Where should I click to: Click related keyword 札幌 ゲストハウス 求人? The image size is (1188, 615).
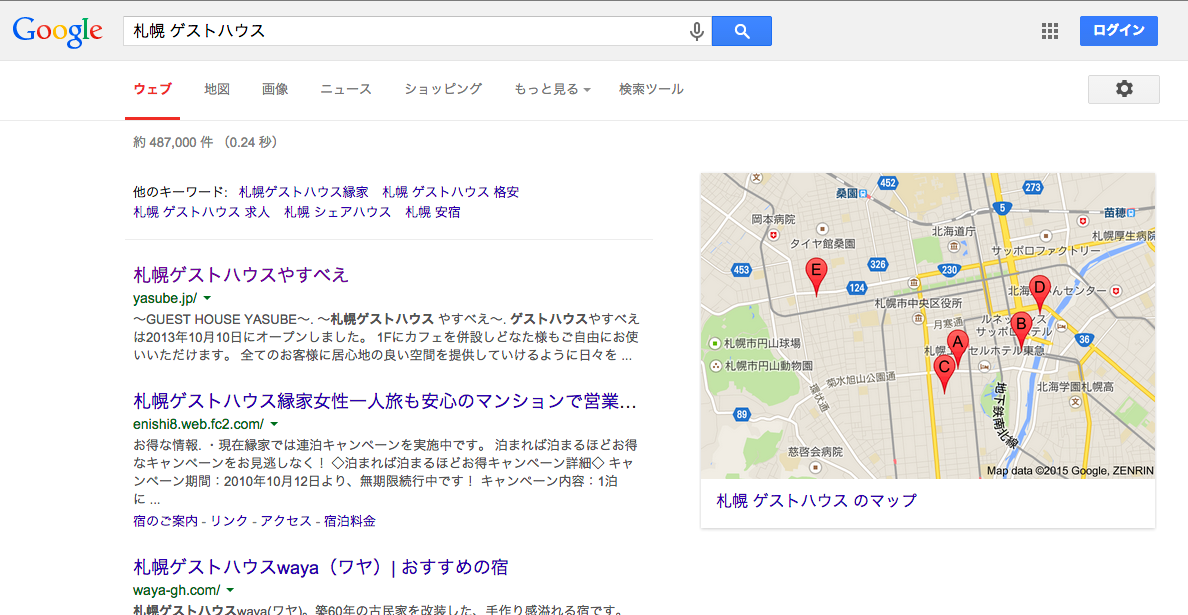202,212
